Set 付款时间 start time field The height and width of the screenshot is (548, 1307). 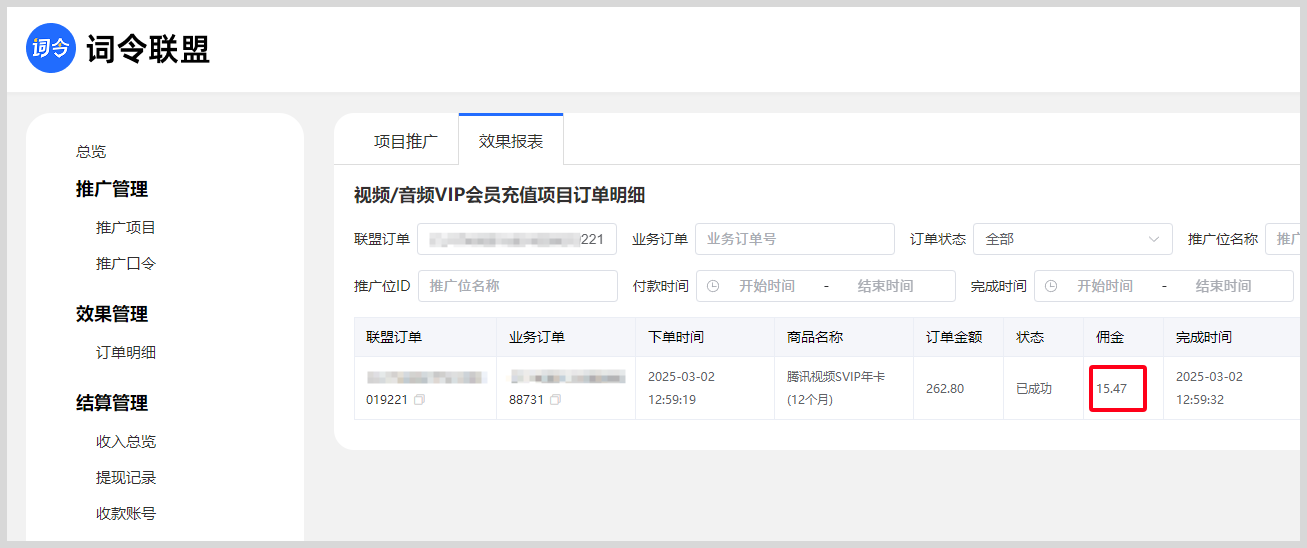tap(767, 286)
